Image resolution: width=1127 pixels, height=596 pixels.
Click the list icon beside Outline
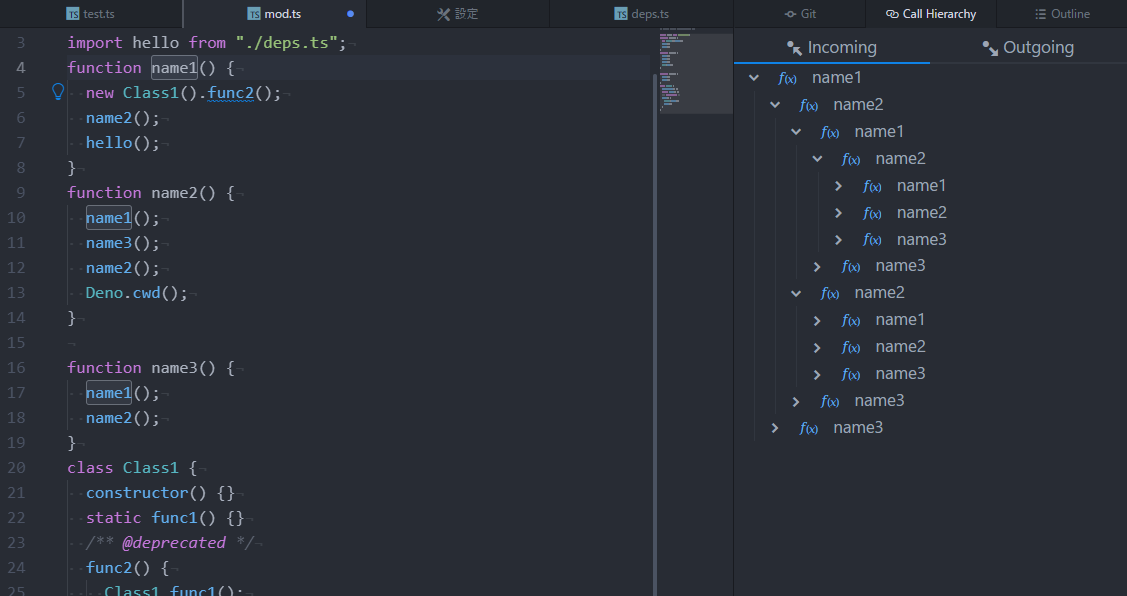coord(1040,14)
